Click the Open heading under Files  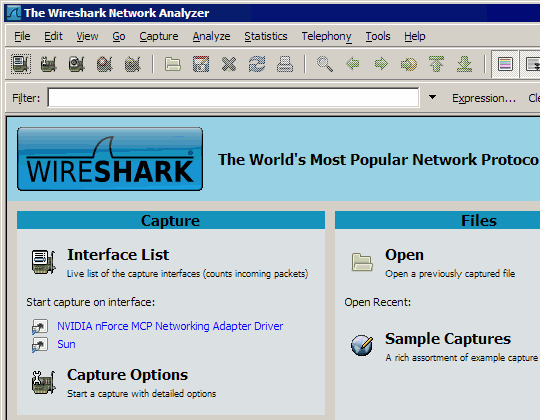coord(404,255)
